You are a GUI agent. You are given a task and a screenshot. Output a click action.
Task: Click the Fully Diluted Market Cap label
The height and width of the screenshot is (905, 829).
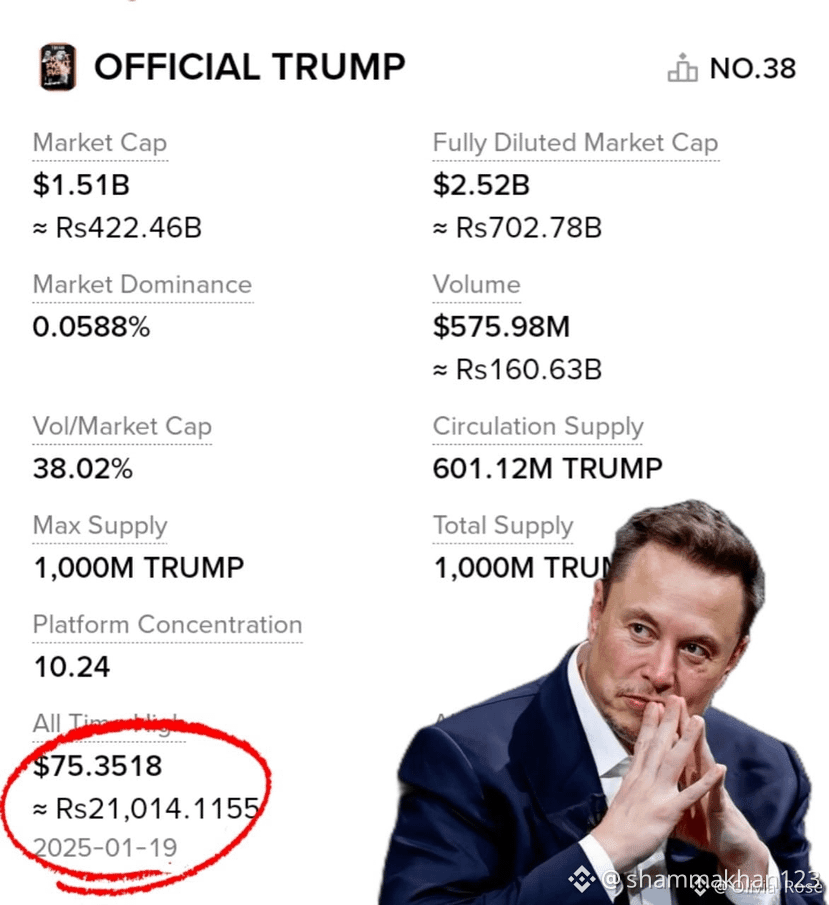point(576,143)
